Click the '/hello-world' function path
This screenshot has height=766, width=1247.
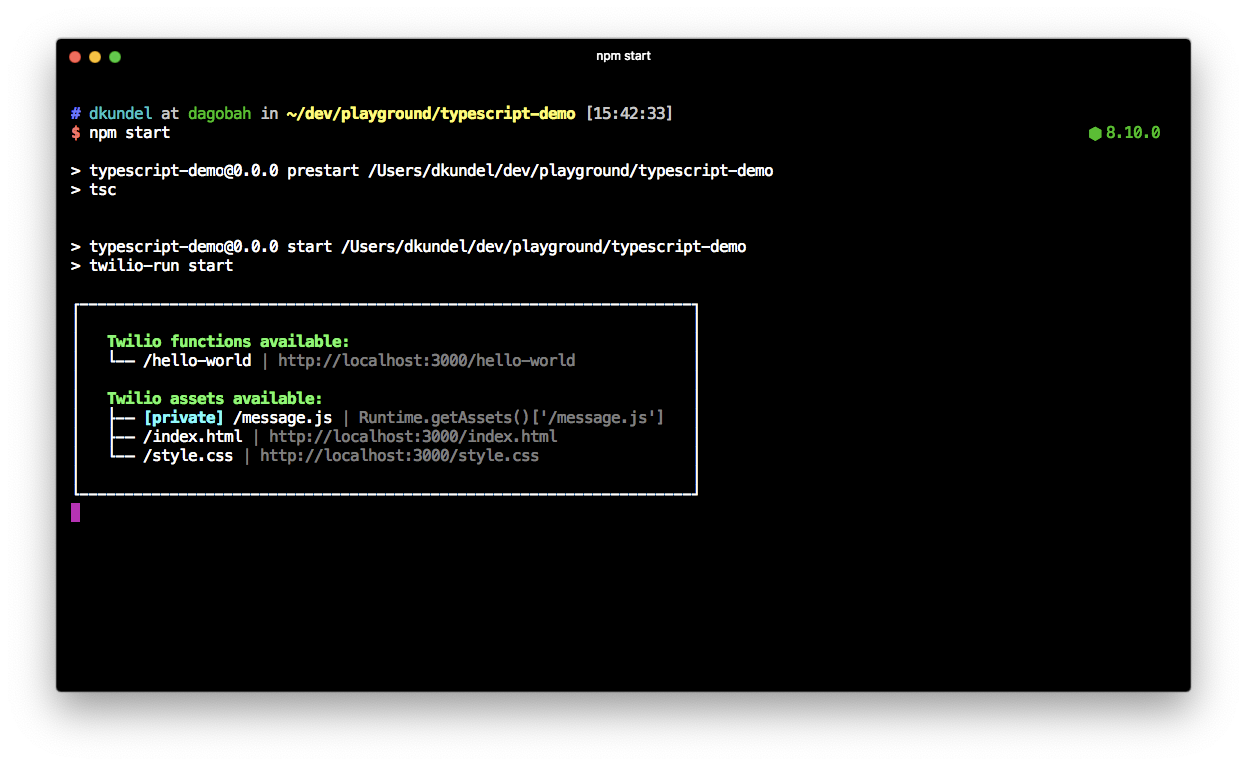[x=197, y=360]
